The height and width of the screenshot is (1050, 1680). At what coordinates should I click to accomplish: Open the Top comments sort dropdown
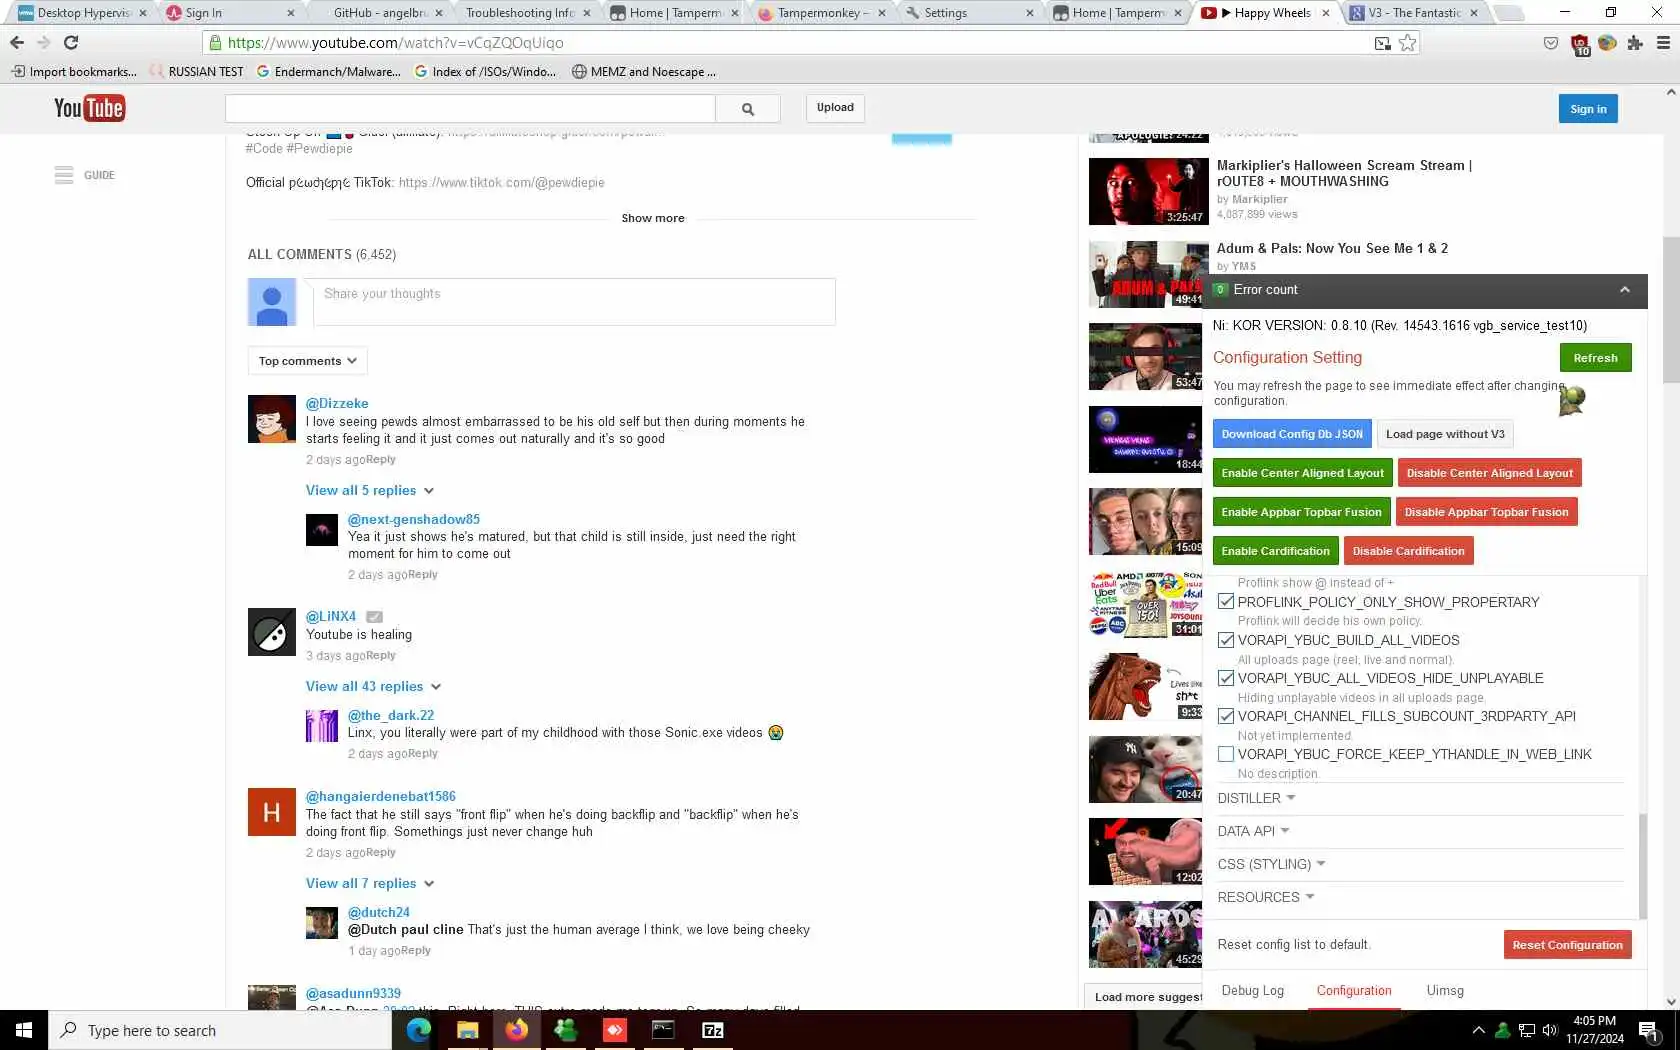(307, 361)
